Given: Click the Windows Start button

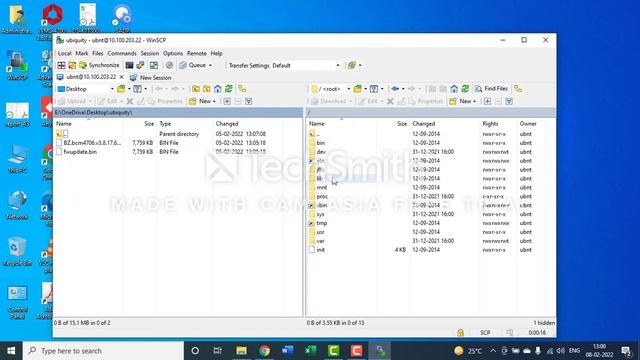Looking at the screenshot, I should coord(11,351).
